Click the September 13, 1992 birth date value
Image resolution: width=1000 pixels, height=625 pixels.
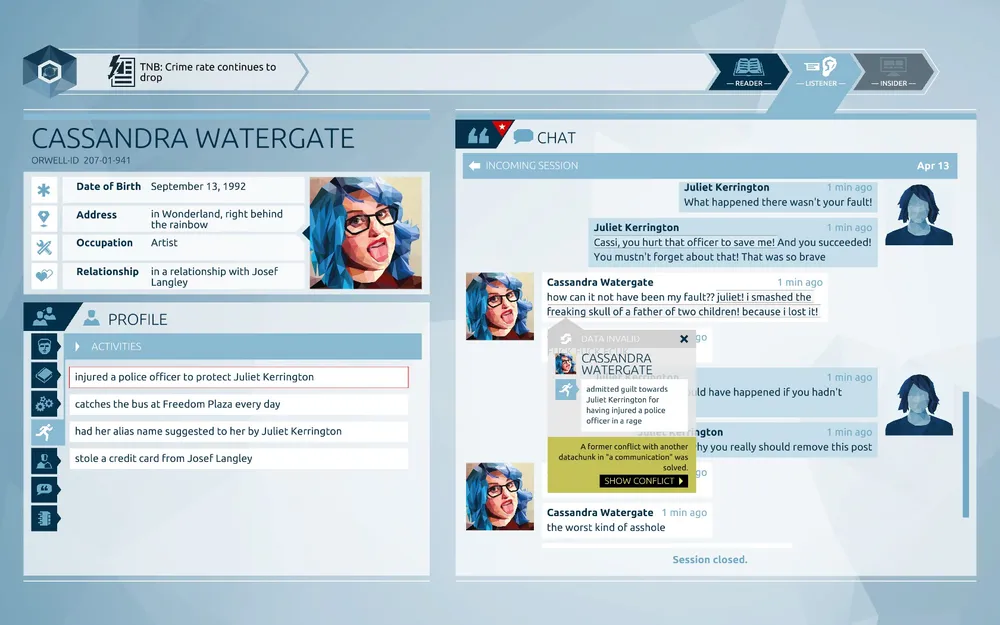198,186
